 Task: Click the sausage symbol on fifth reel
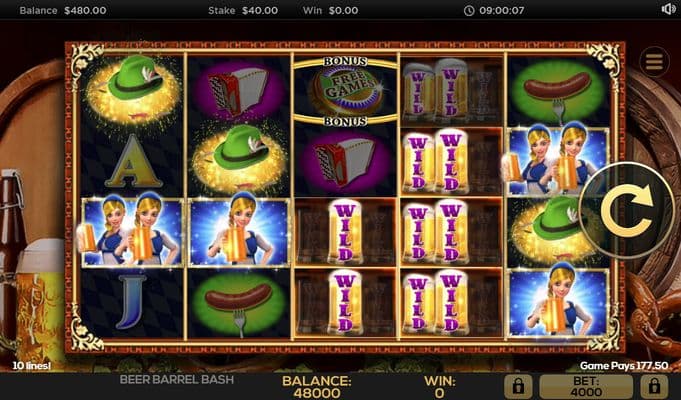click(558, 91)
